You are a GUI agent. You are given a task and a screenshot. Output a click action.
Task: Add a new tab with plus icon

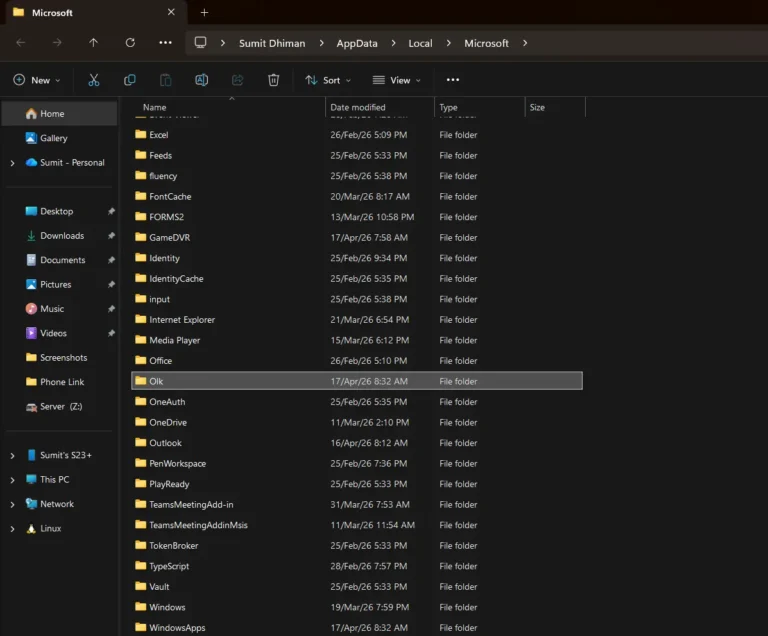coord(204,12)
